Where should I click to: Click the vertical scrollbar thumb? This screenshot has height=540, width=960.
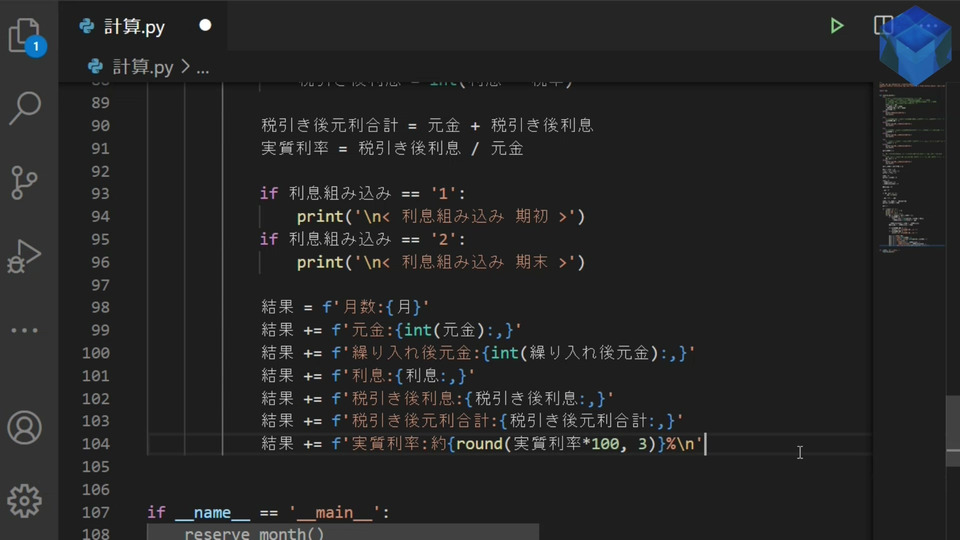pyautogui.click(x=953, y=432)
